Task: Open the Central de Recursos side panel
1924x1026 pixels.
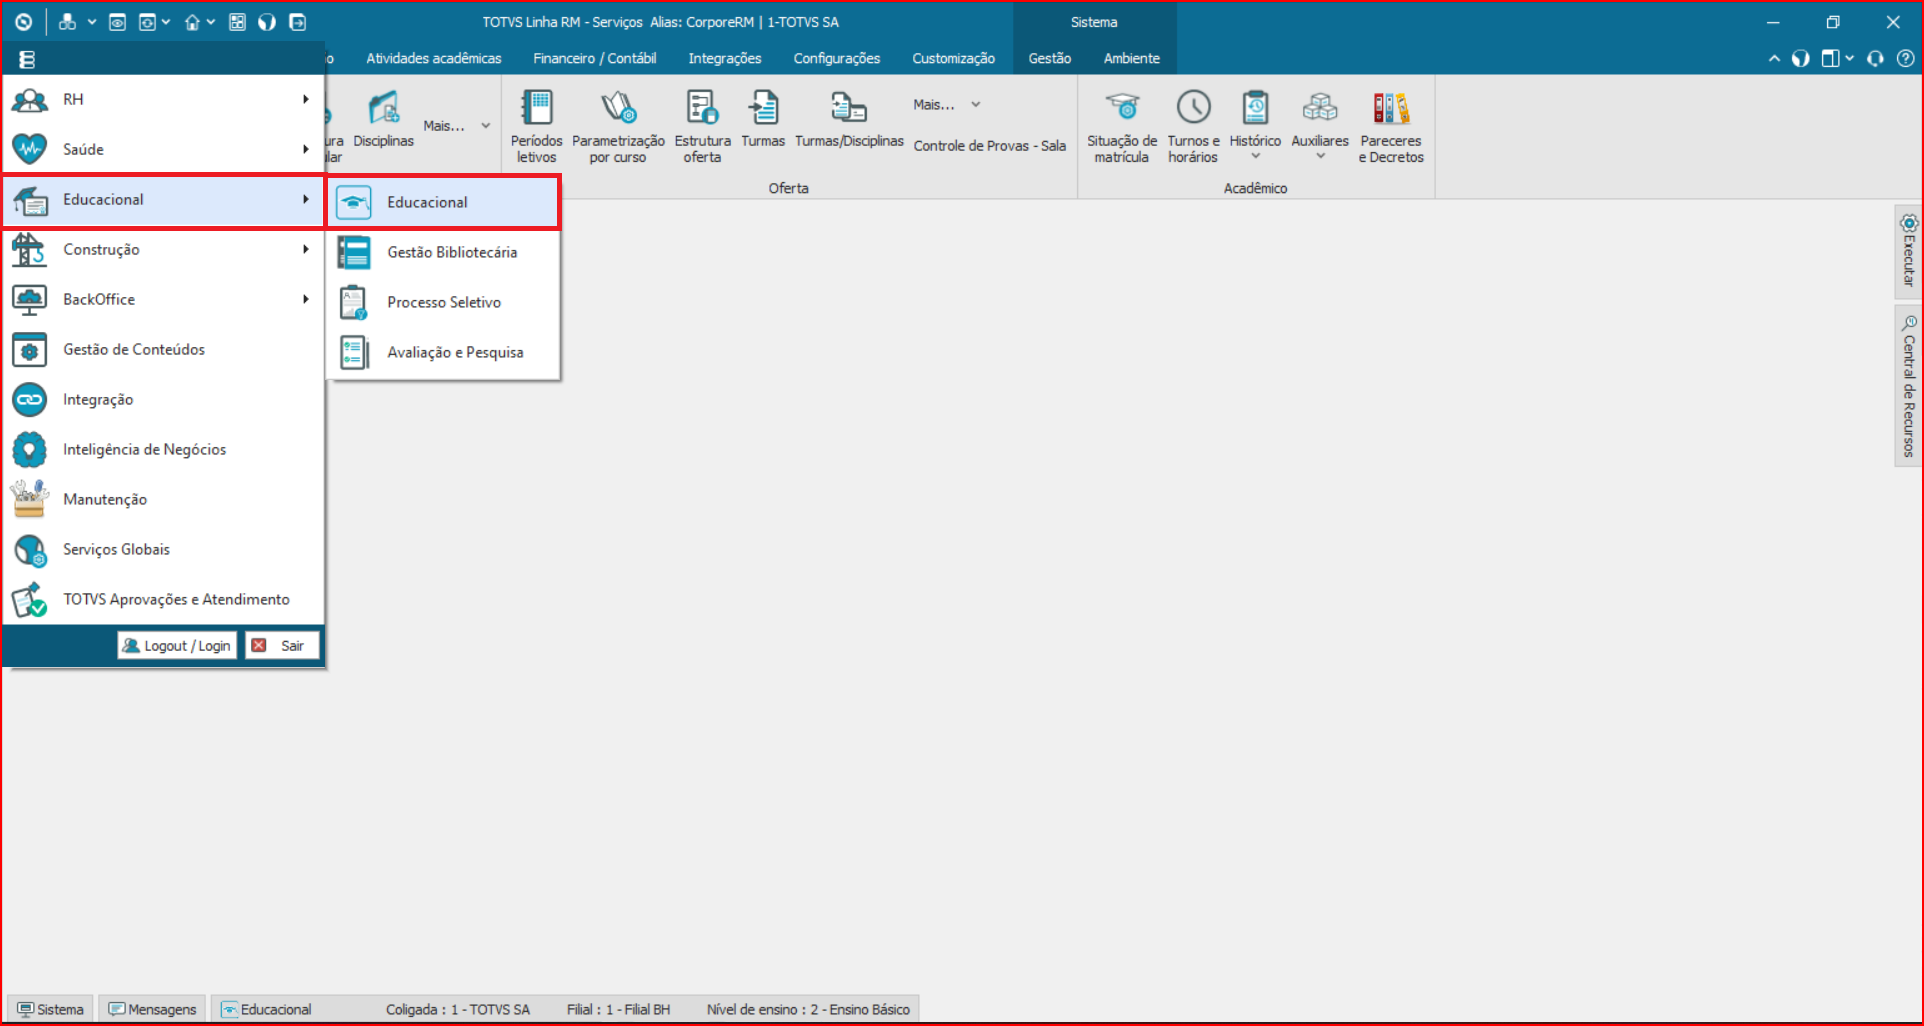Action: 1908,386
